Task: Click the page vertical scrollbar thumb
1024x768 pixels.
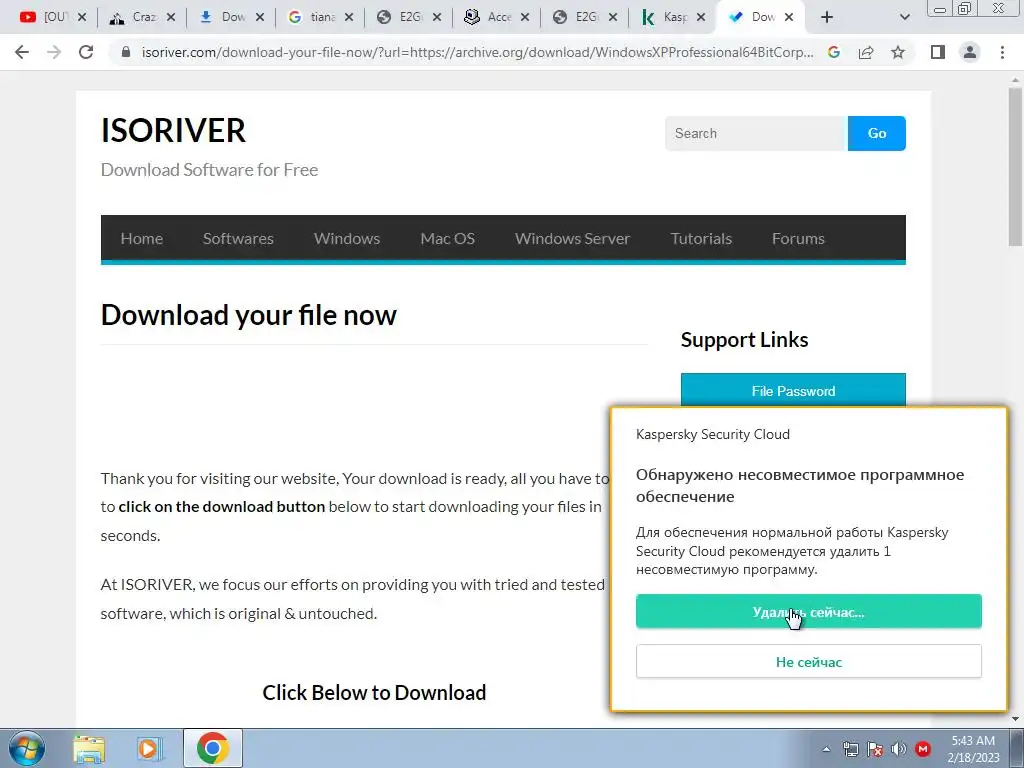Action: click(x=1015, y=166)
